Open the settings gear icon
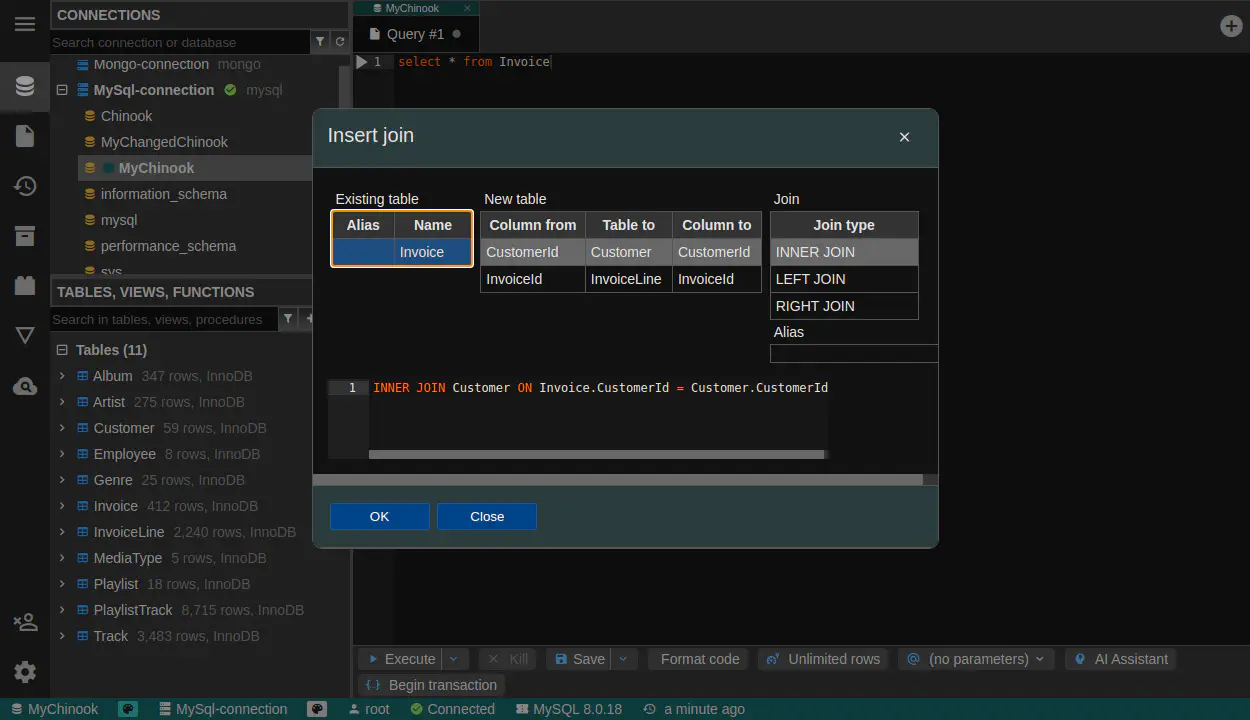This screenshot has height=720, width=1250. 25,672
